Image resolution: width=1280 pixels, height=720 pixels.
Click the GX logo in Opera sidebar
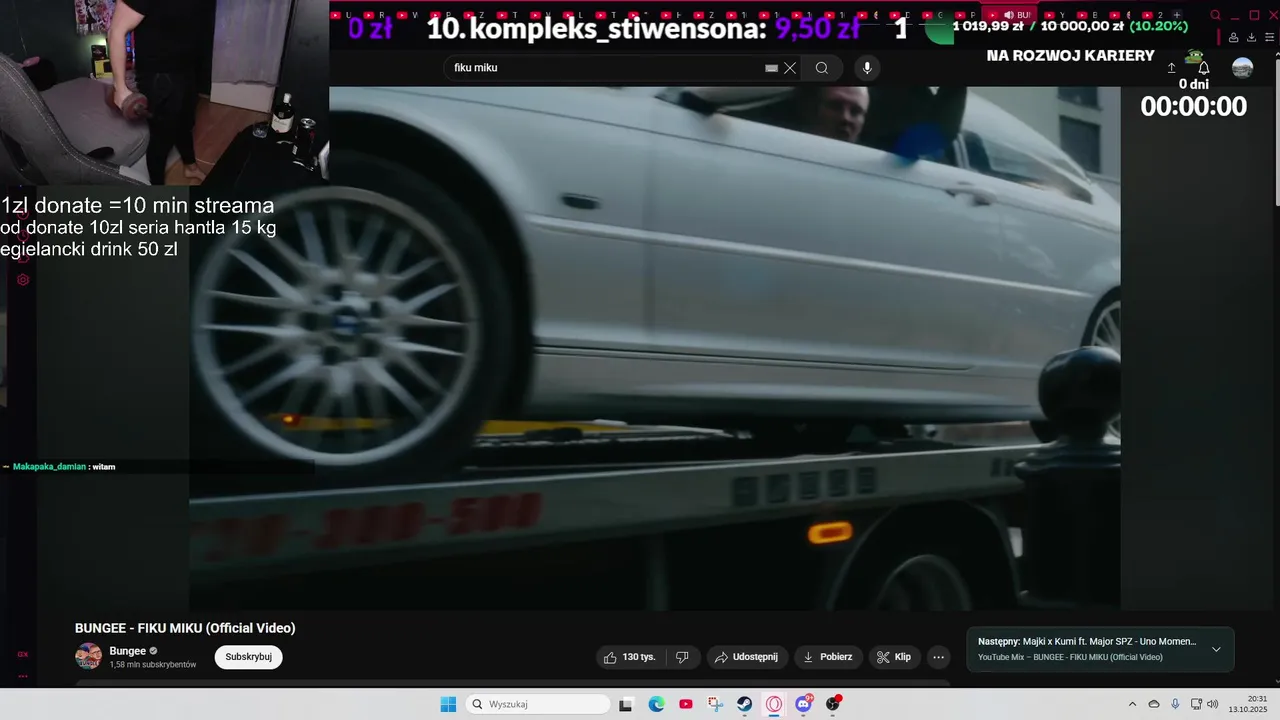tap(22, 654)
